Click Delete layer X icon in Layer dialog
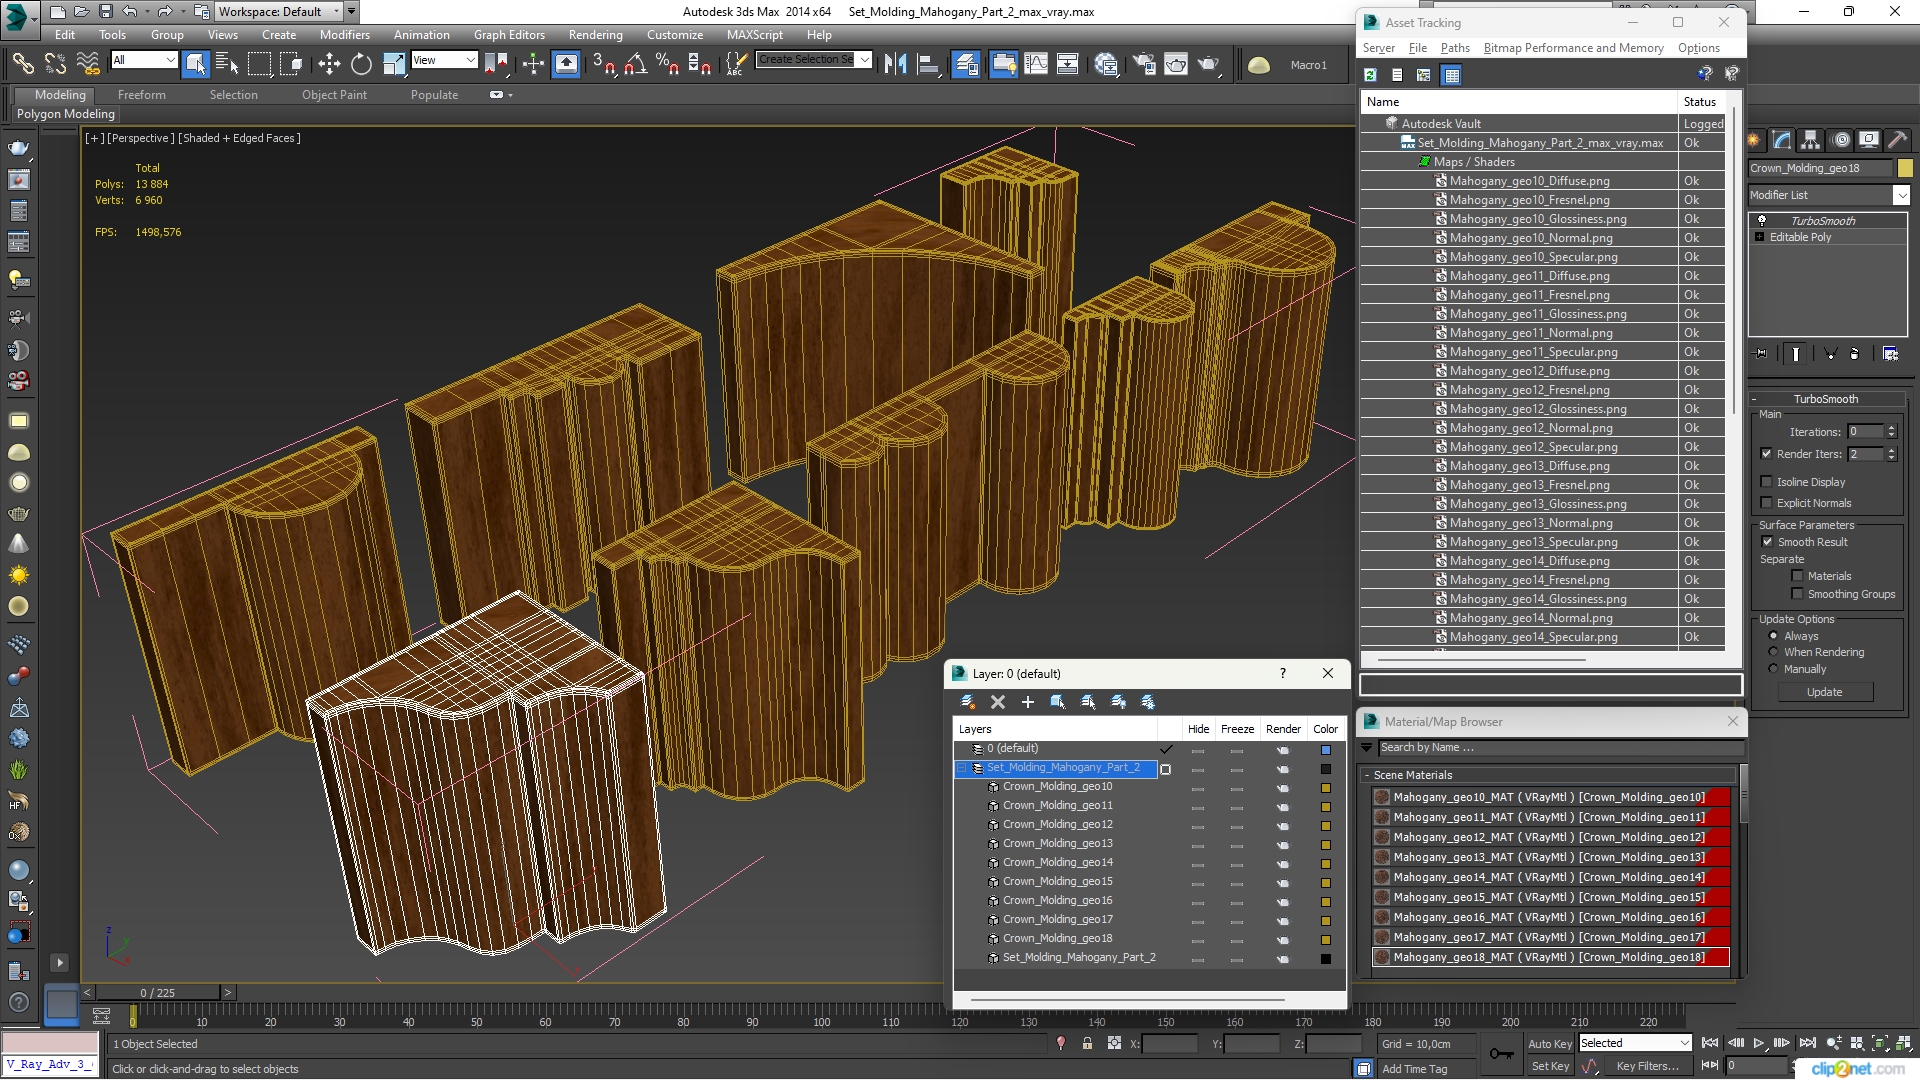The image size is (1920, 1080). pos(997,702)
